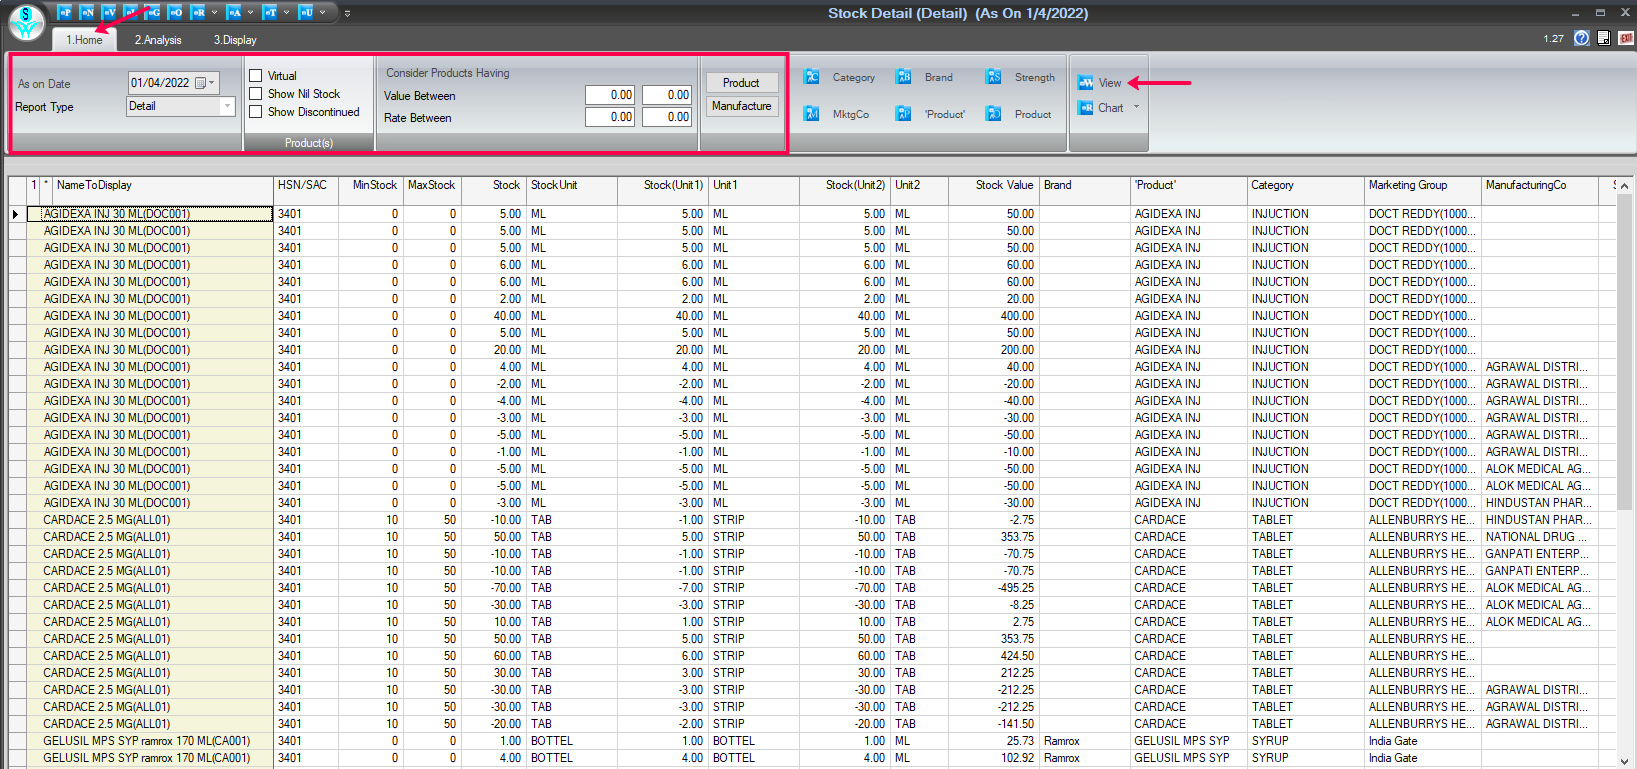Enable Show Discontinued checkbox
Viewport: 1637px width, 769px height.
coord(256,112)
